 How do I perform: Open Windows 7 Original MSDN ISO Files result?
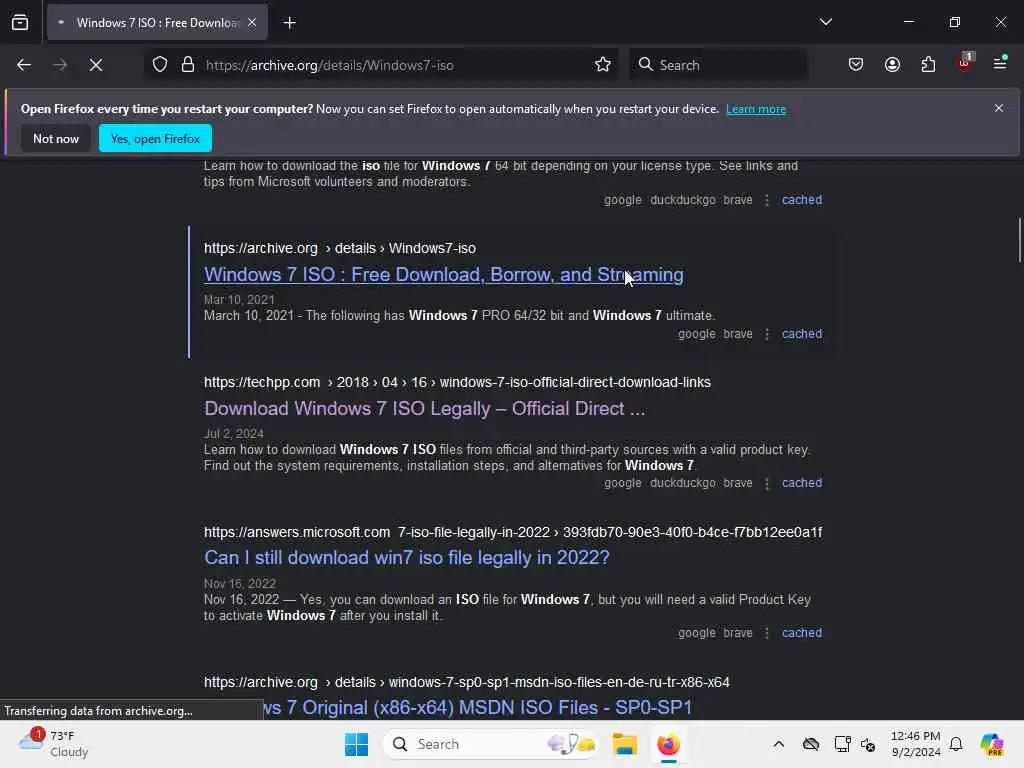tap(477, 708)
